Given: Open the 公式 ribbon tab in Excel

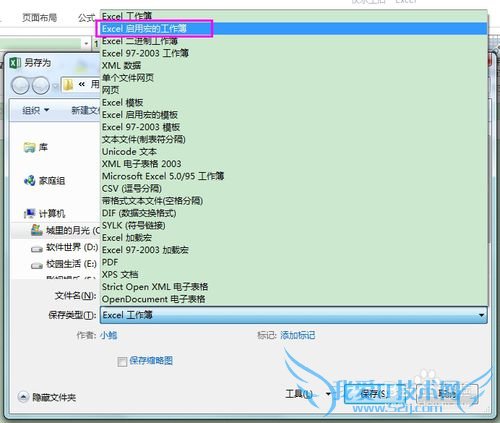Looking at the screenshot, I should click(86, 18).
